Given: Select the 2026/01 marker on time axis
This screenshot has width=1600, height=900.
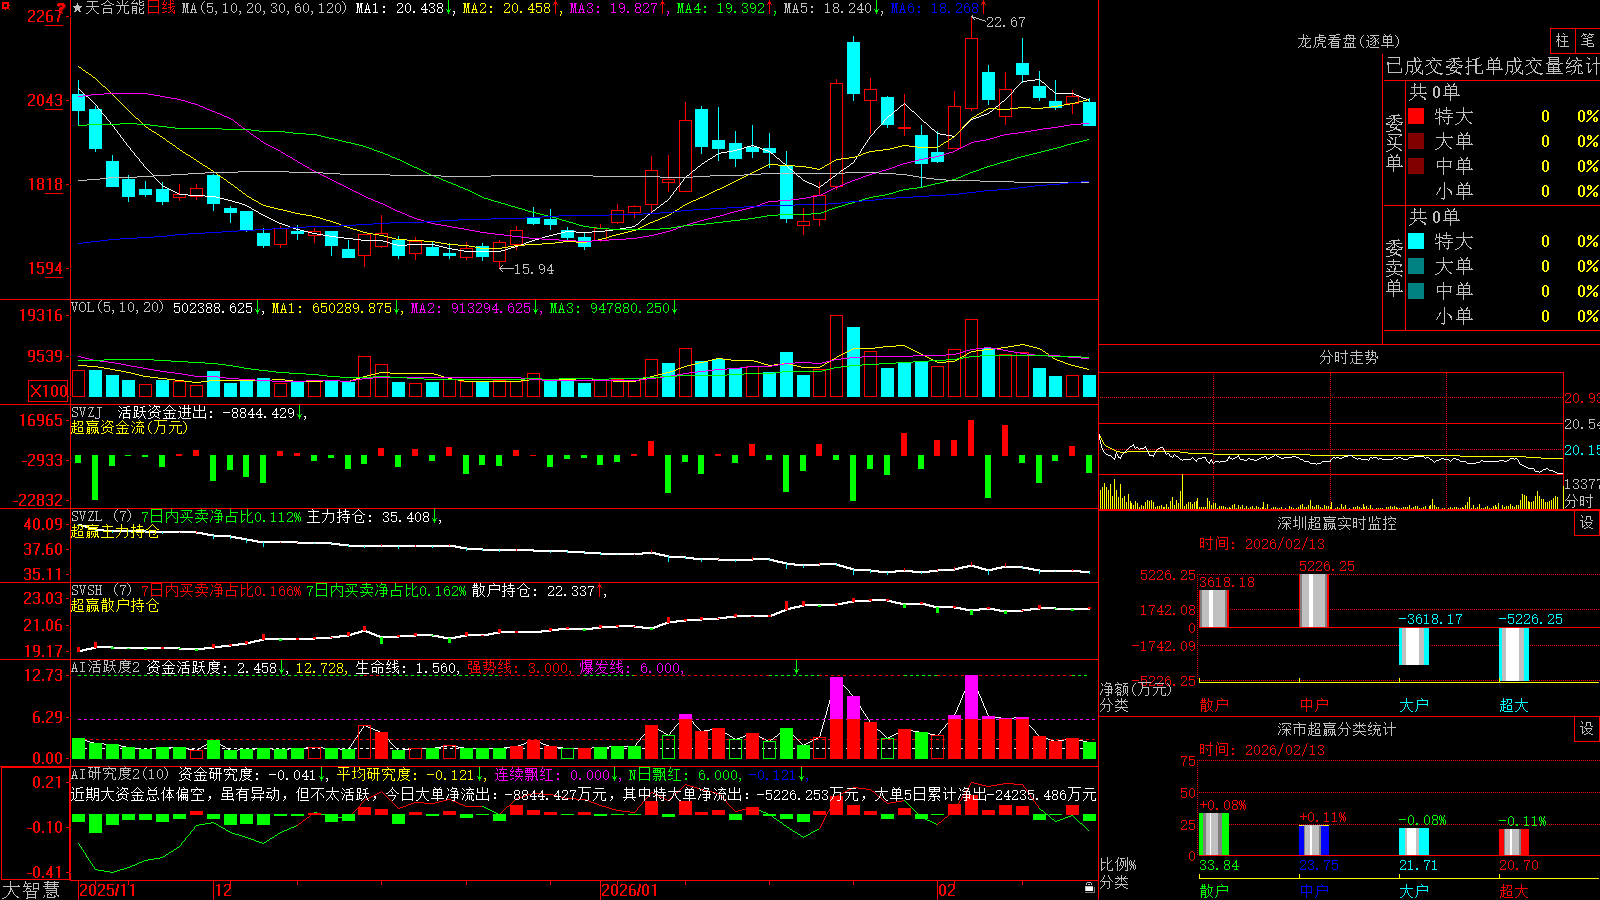Looking at the screenshot, I should click(x=630, y=890).
